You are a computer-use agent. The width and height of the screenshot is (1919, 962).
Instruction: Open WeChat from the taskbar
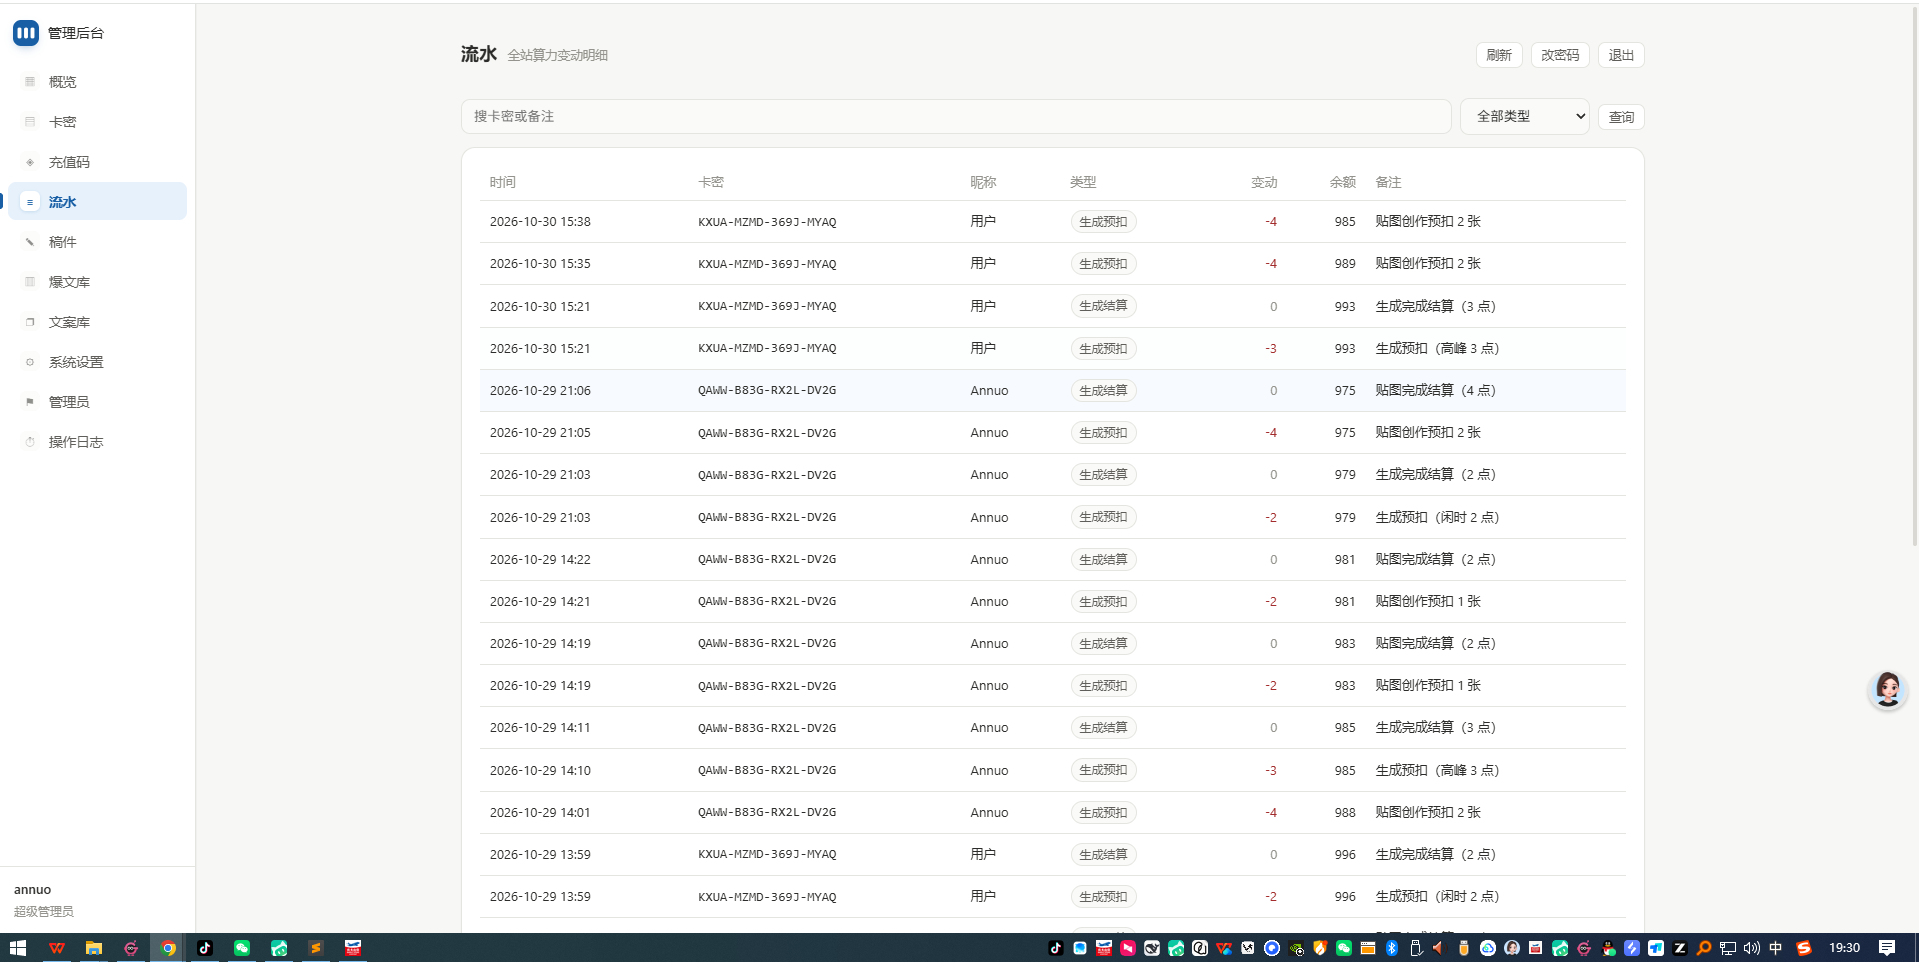242,948
